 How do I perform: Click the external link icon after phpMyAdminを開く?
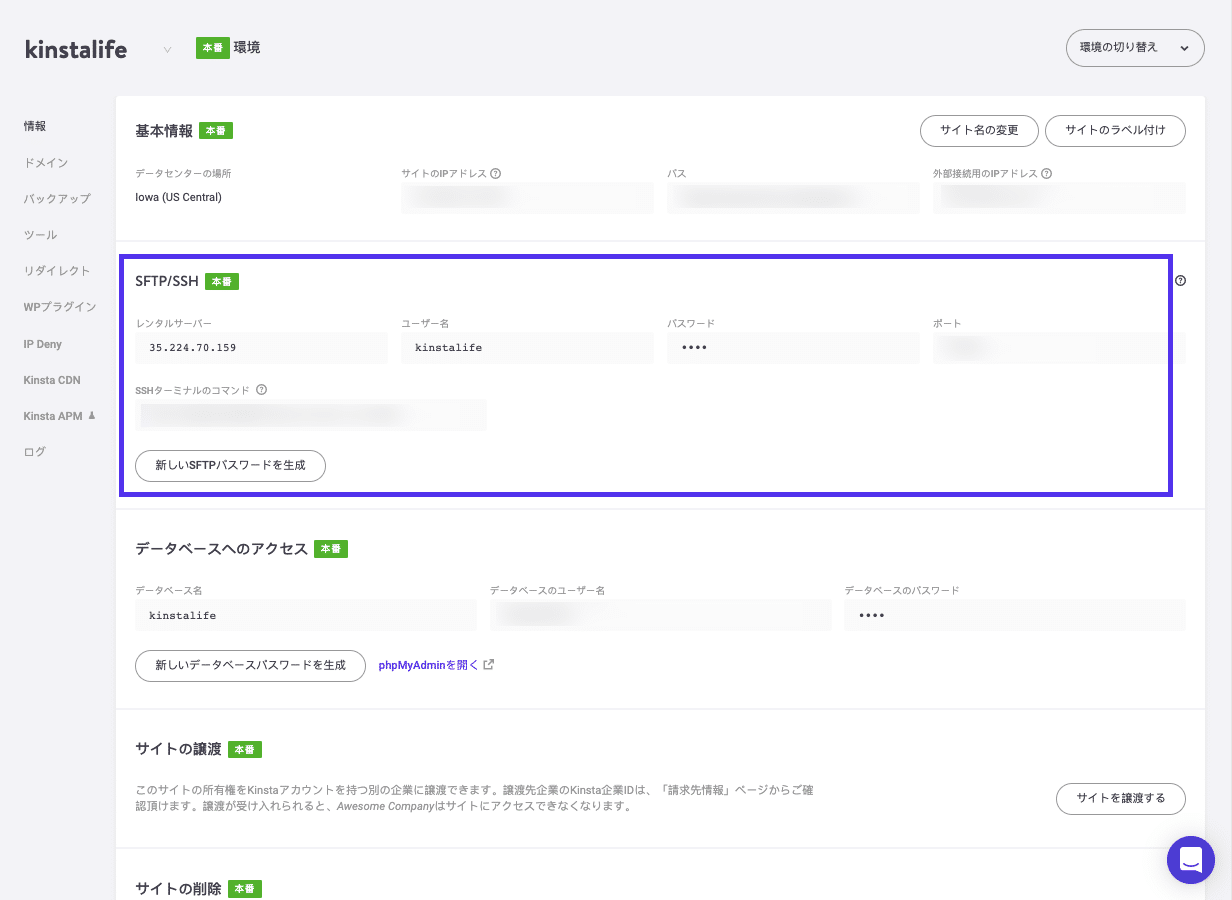point(487,664)
